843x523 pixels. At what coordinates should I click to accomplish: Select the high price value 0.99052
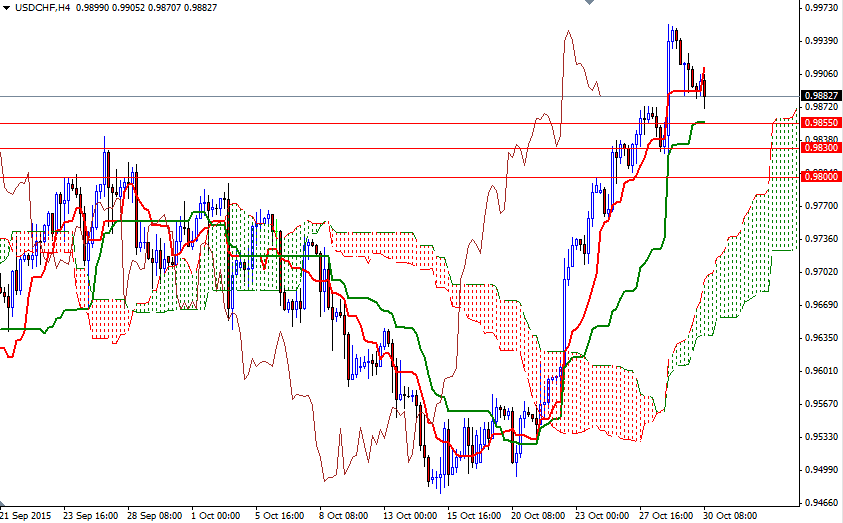point(128,8)
